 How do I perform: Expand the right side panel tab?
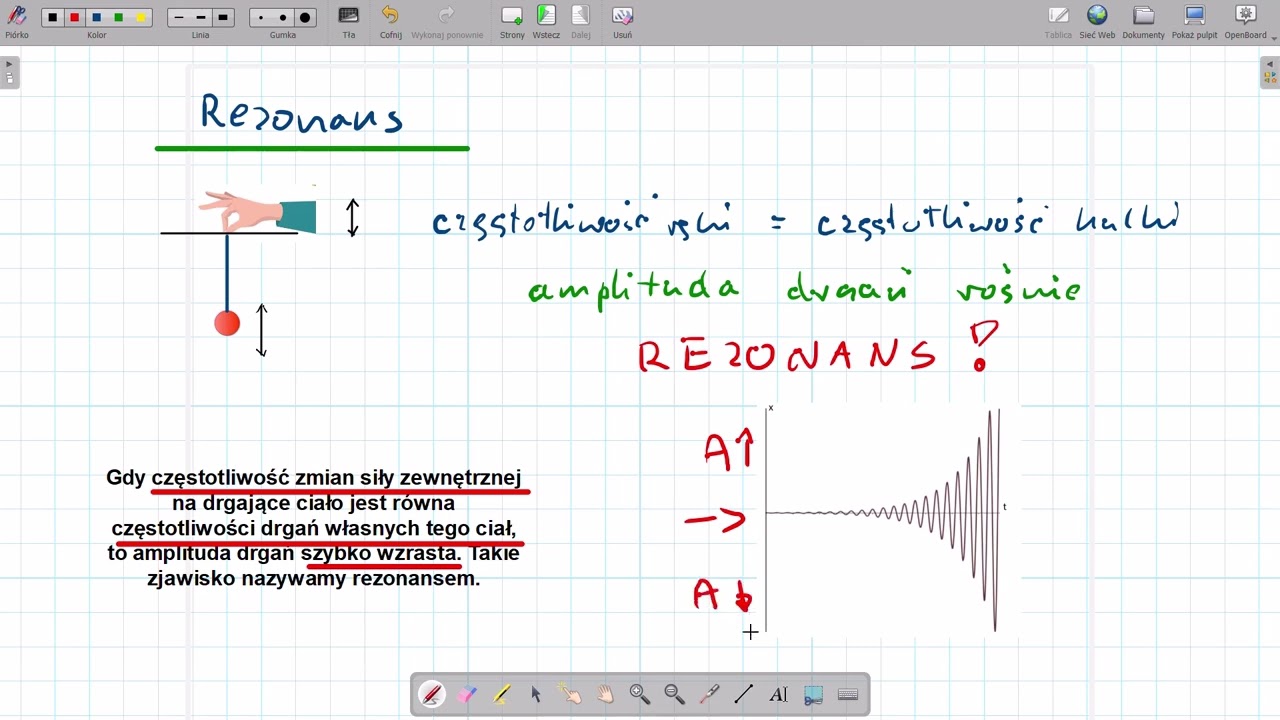[1270, 72]
